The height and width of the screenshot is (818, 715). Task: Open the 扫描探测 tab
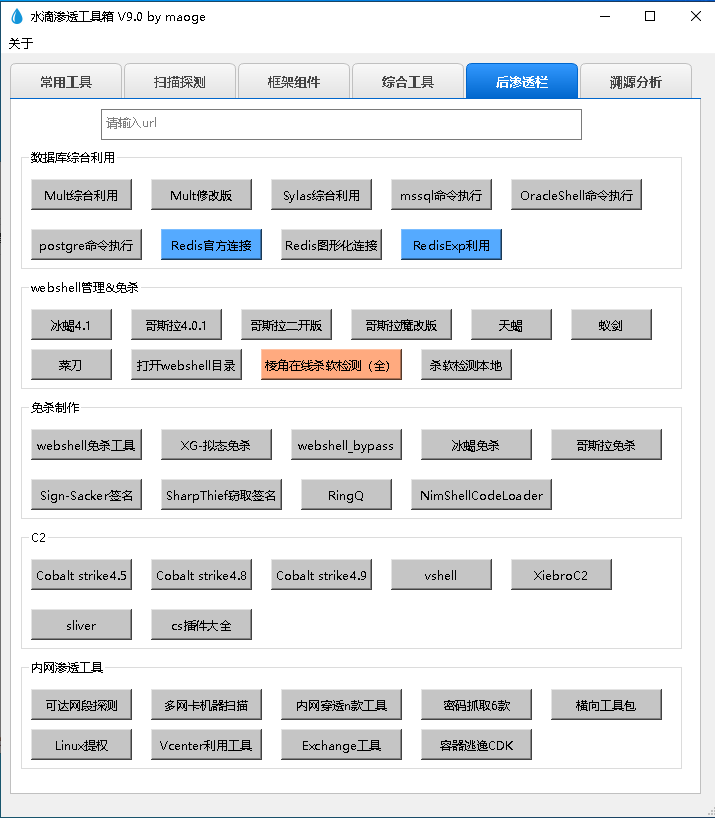coord(180,82)
